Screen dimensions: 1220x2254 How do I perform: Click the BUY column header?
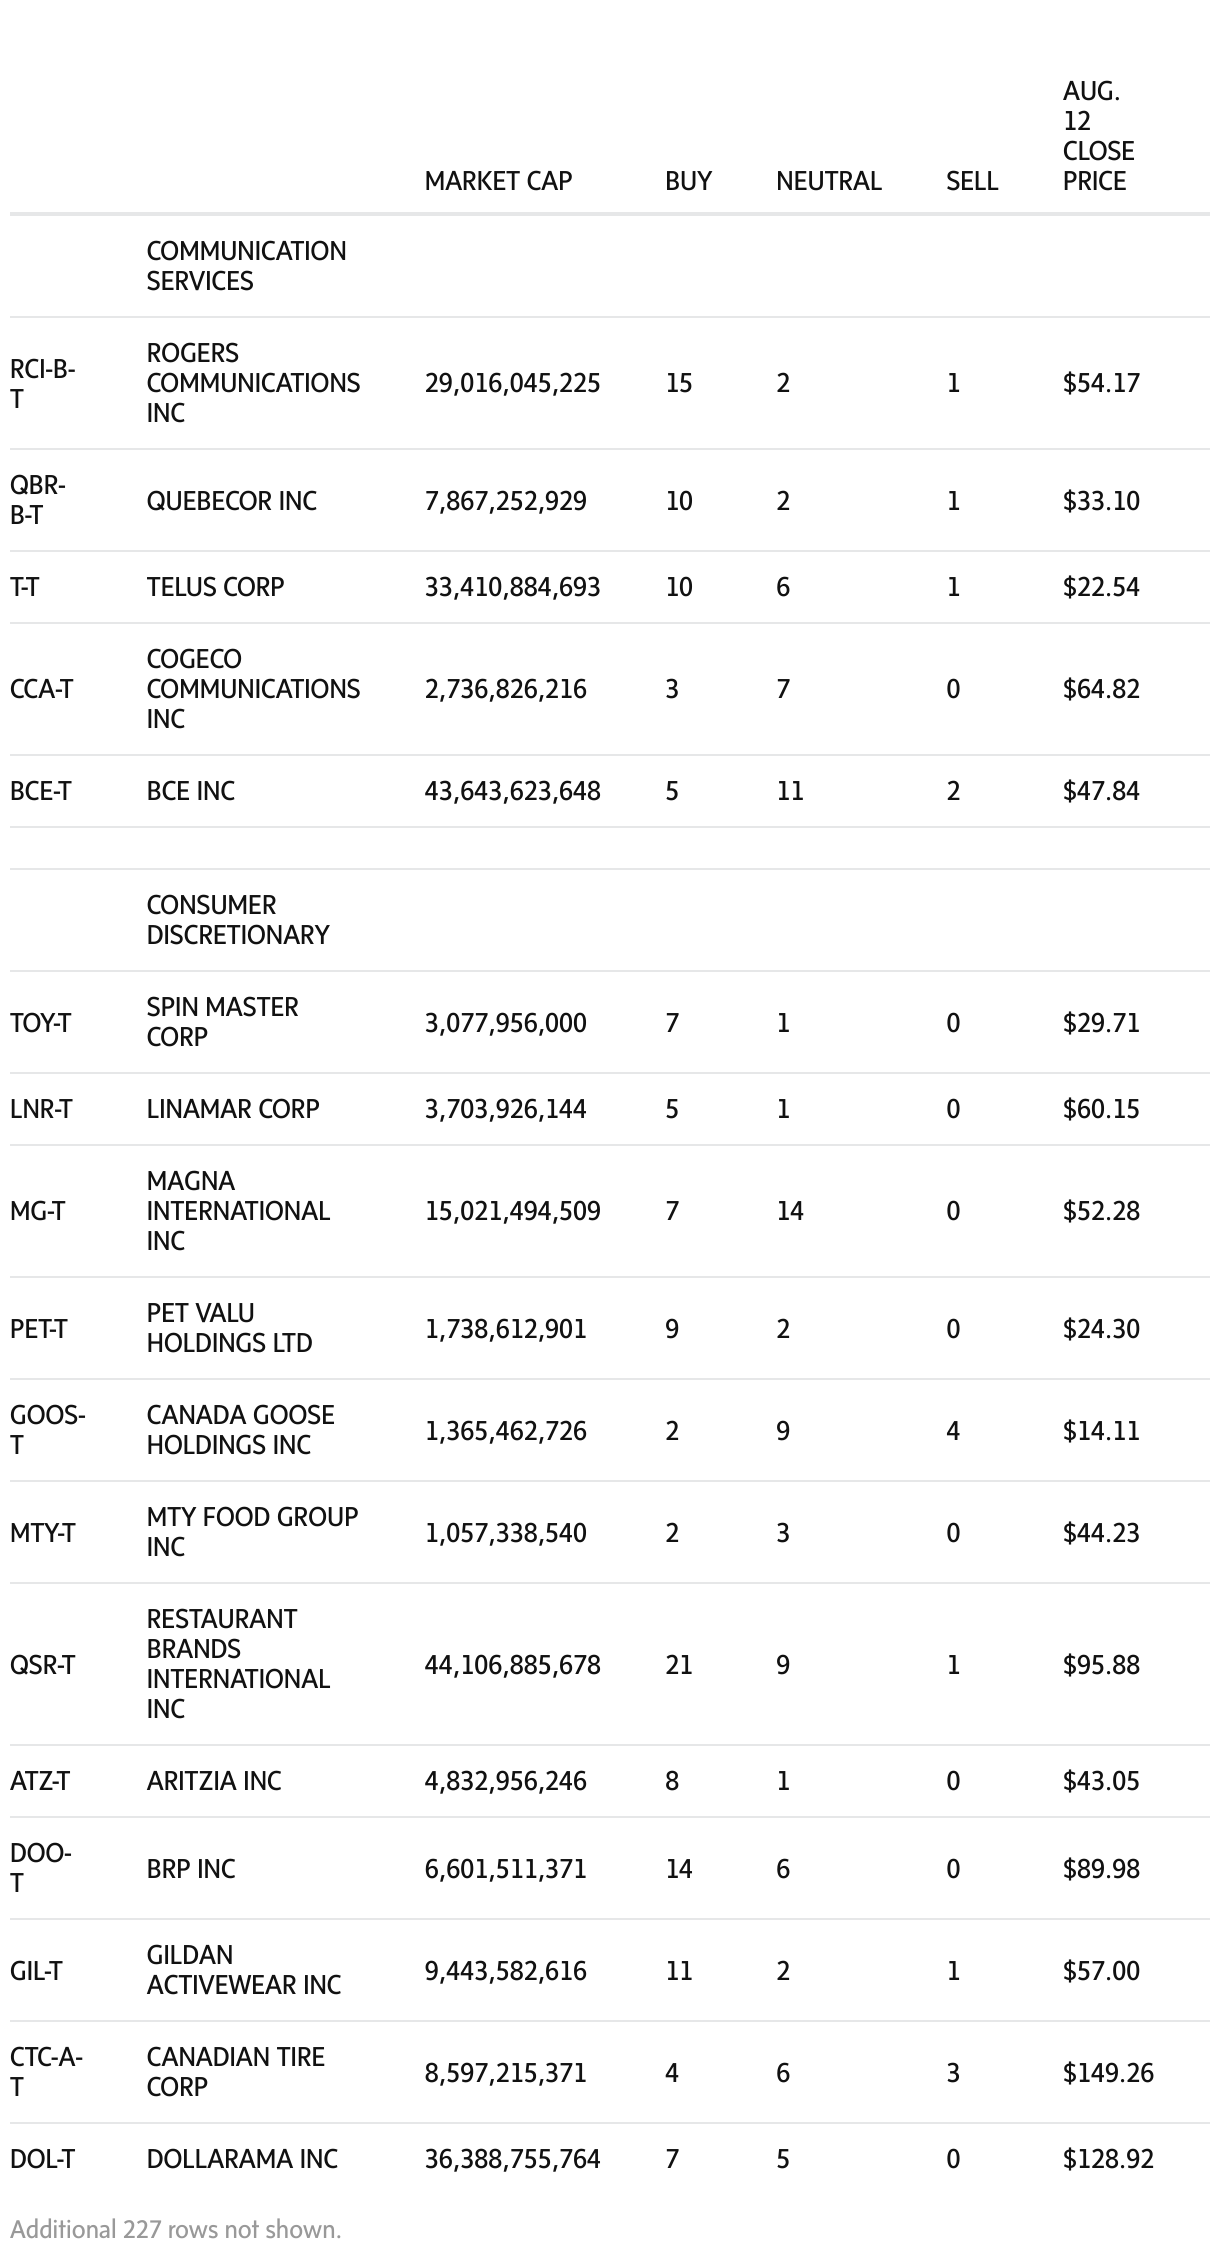coord(688,181)
